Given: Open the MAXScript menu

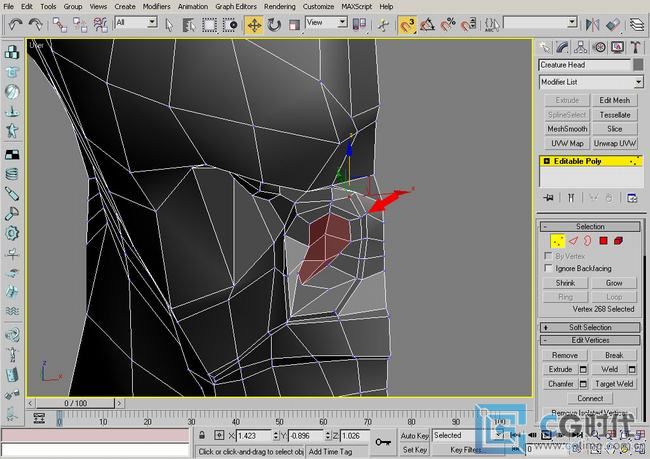Looking at the screenshot, I should [357, 7].
